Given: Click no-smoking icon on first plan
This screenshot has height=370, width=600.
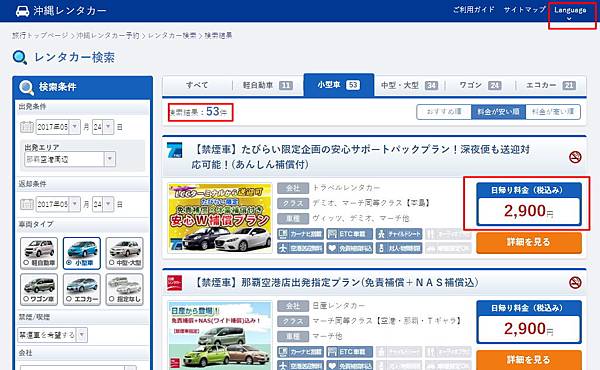Looking at the screenshot, I should pos(575,157).
